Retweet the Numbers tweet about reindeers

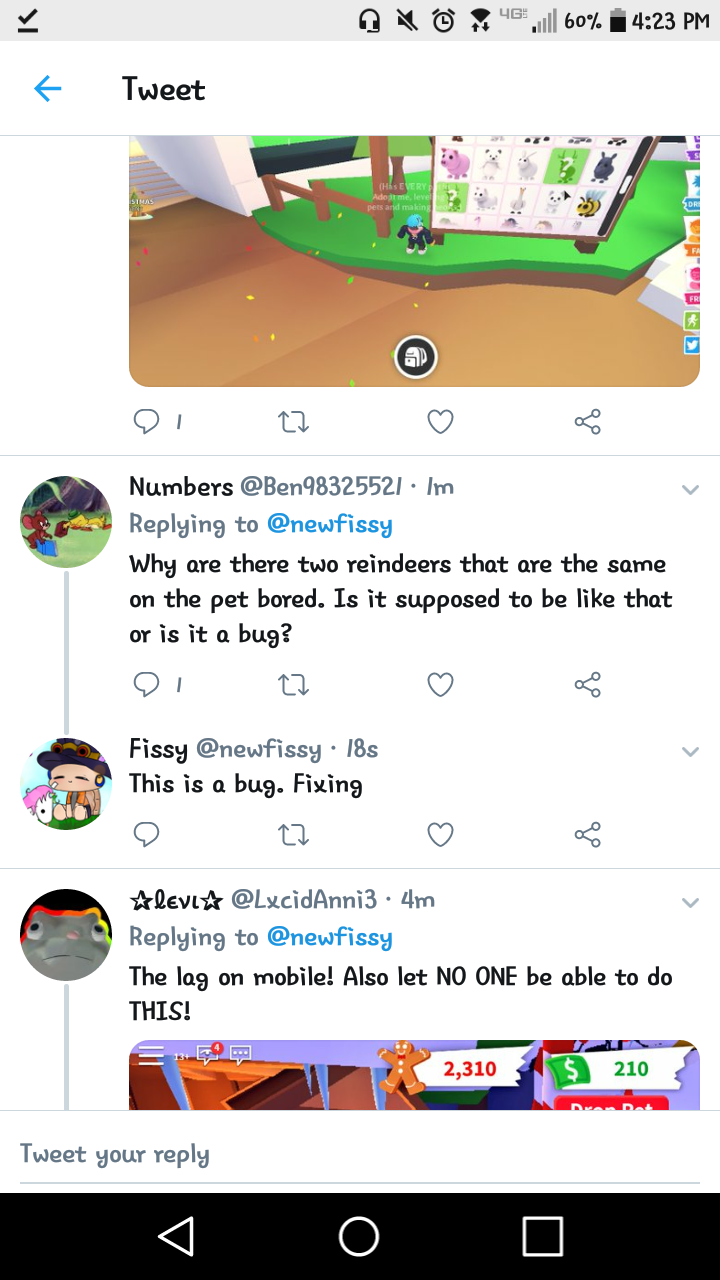[x=293, y=684]
